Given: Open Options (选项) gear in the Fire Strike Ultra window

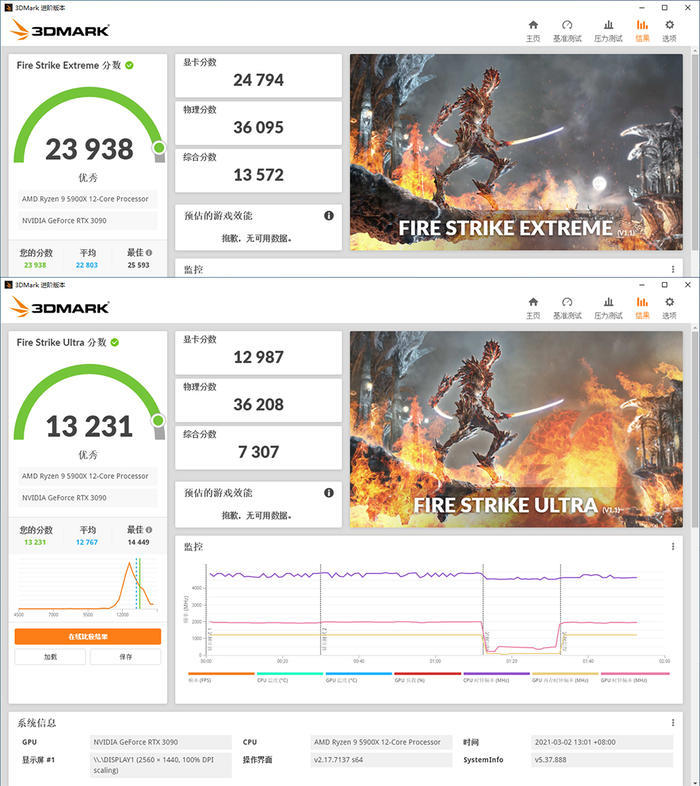Looking at the screenshot, I should tap(669, 308).
